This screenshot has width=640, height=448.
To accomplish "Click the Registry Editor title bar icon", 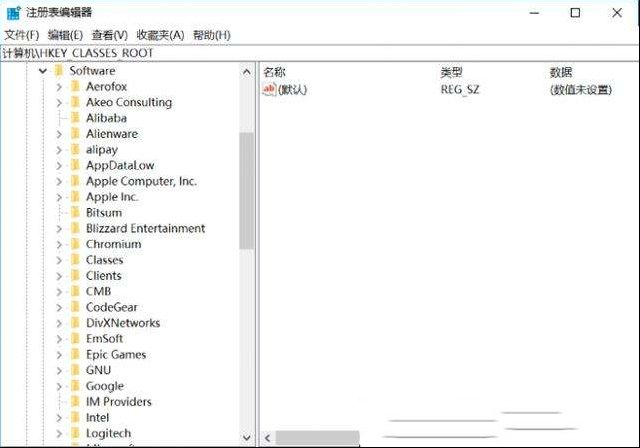I will tap(13, 13).
